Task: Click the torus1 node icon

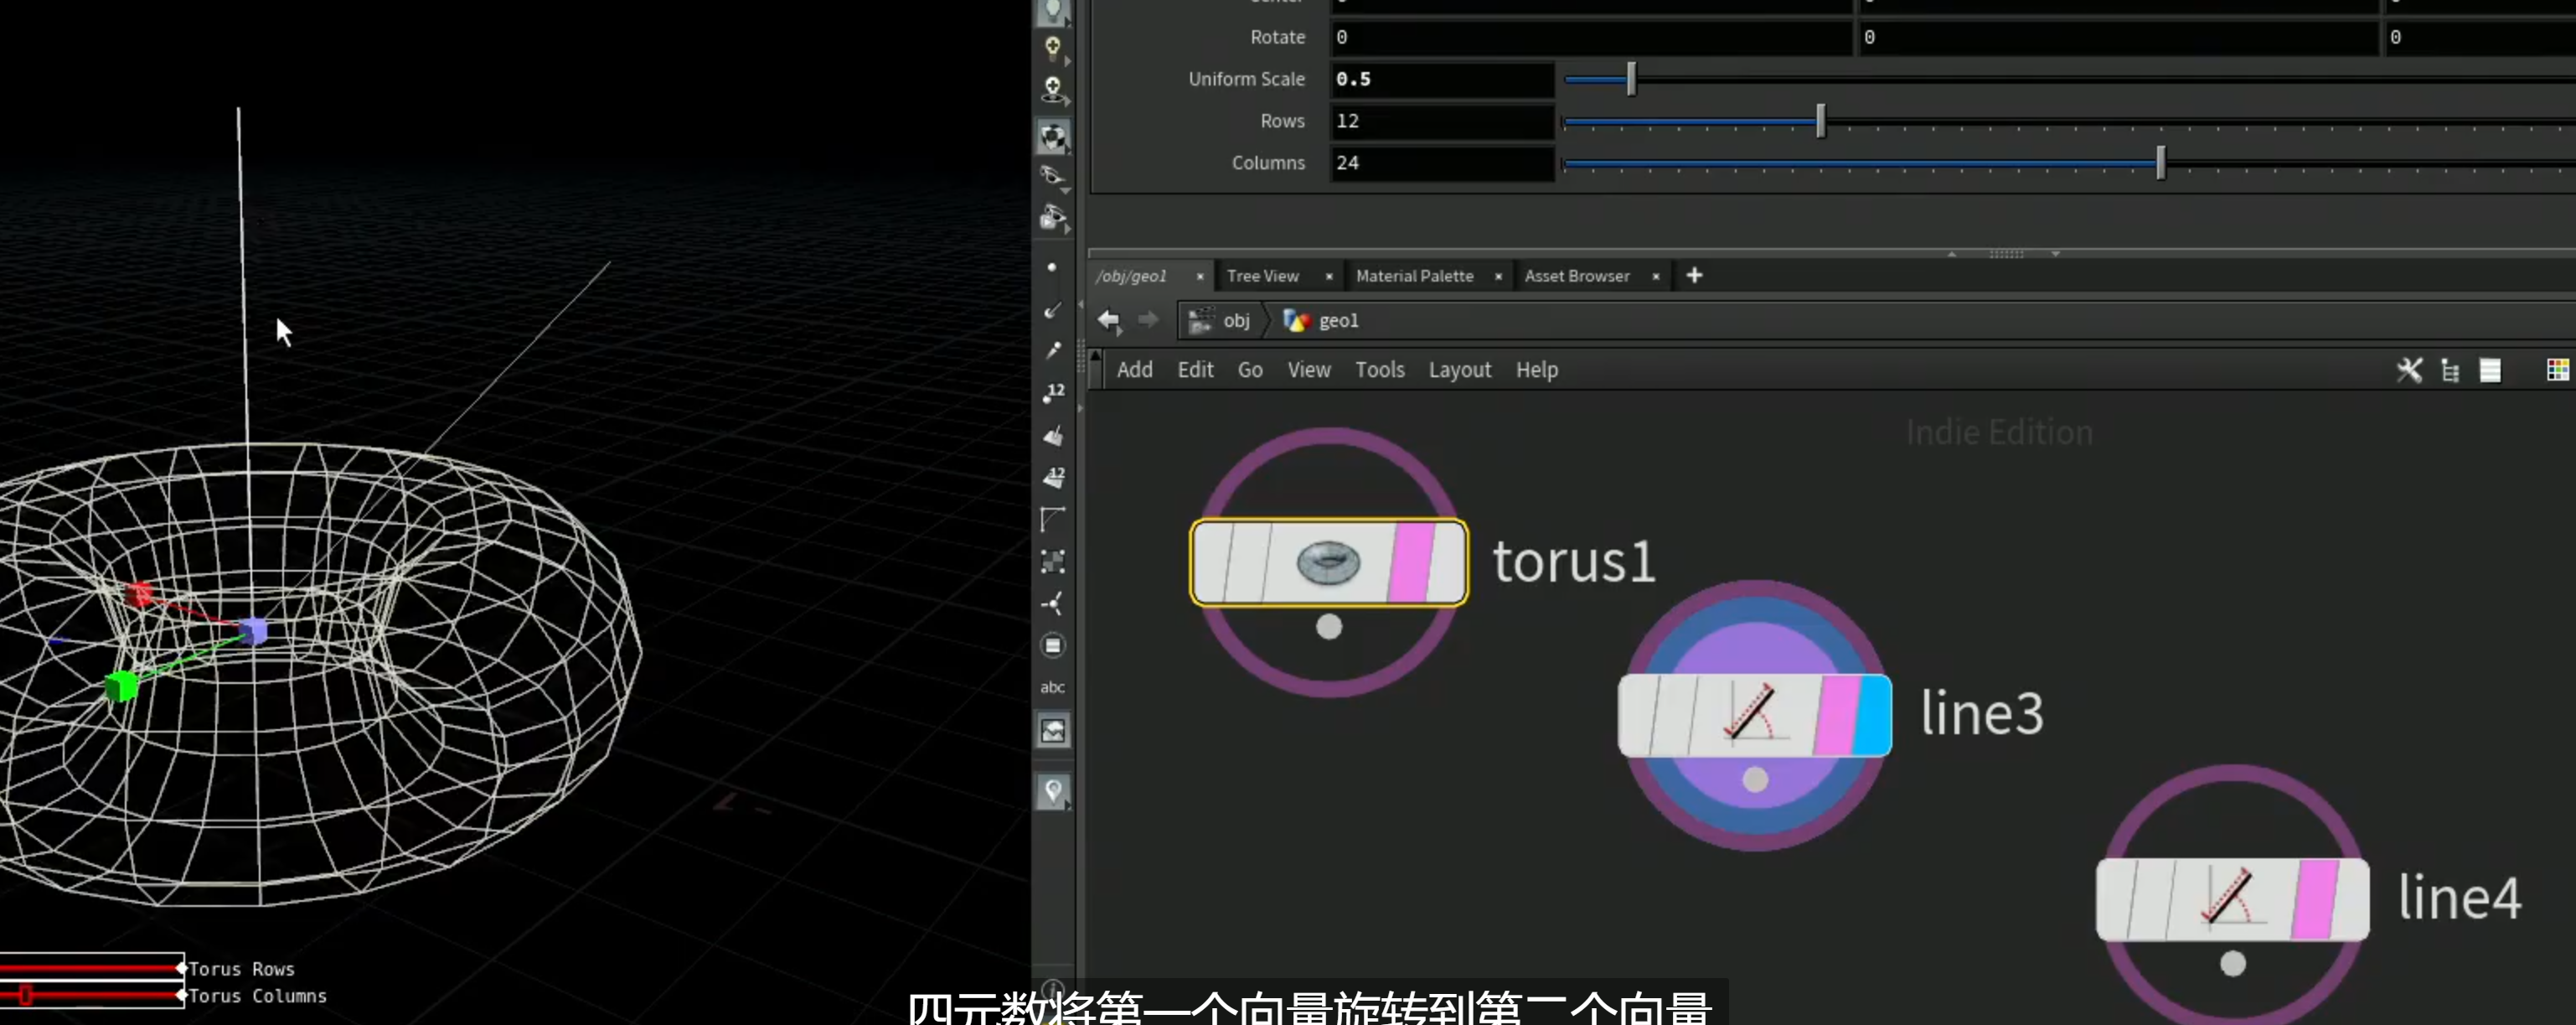Action: [x=1328, y=562]
